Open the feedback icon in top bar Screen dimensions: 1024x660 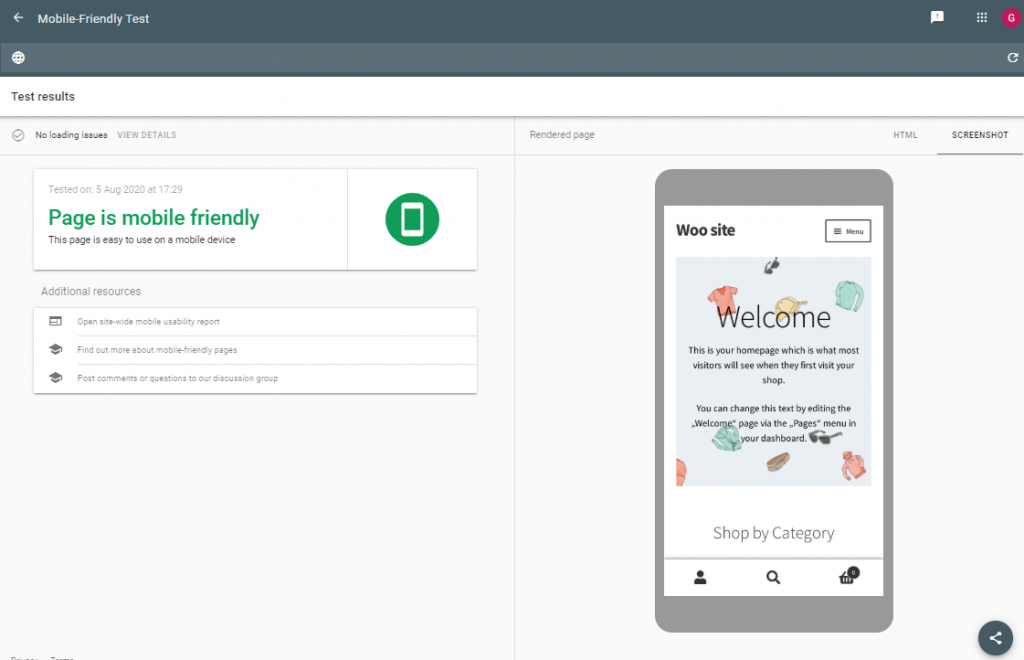point(937,18)
